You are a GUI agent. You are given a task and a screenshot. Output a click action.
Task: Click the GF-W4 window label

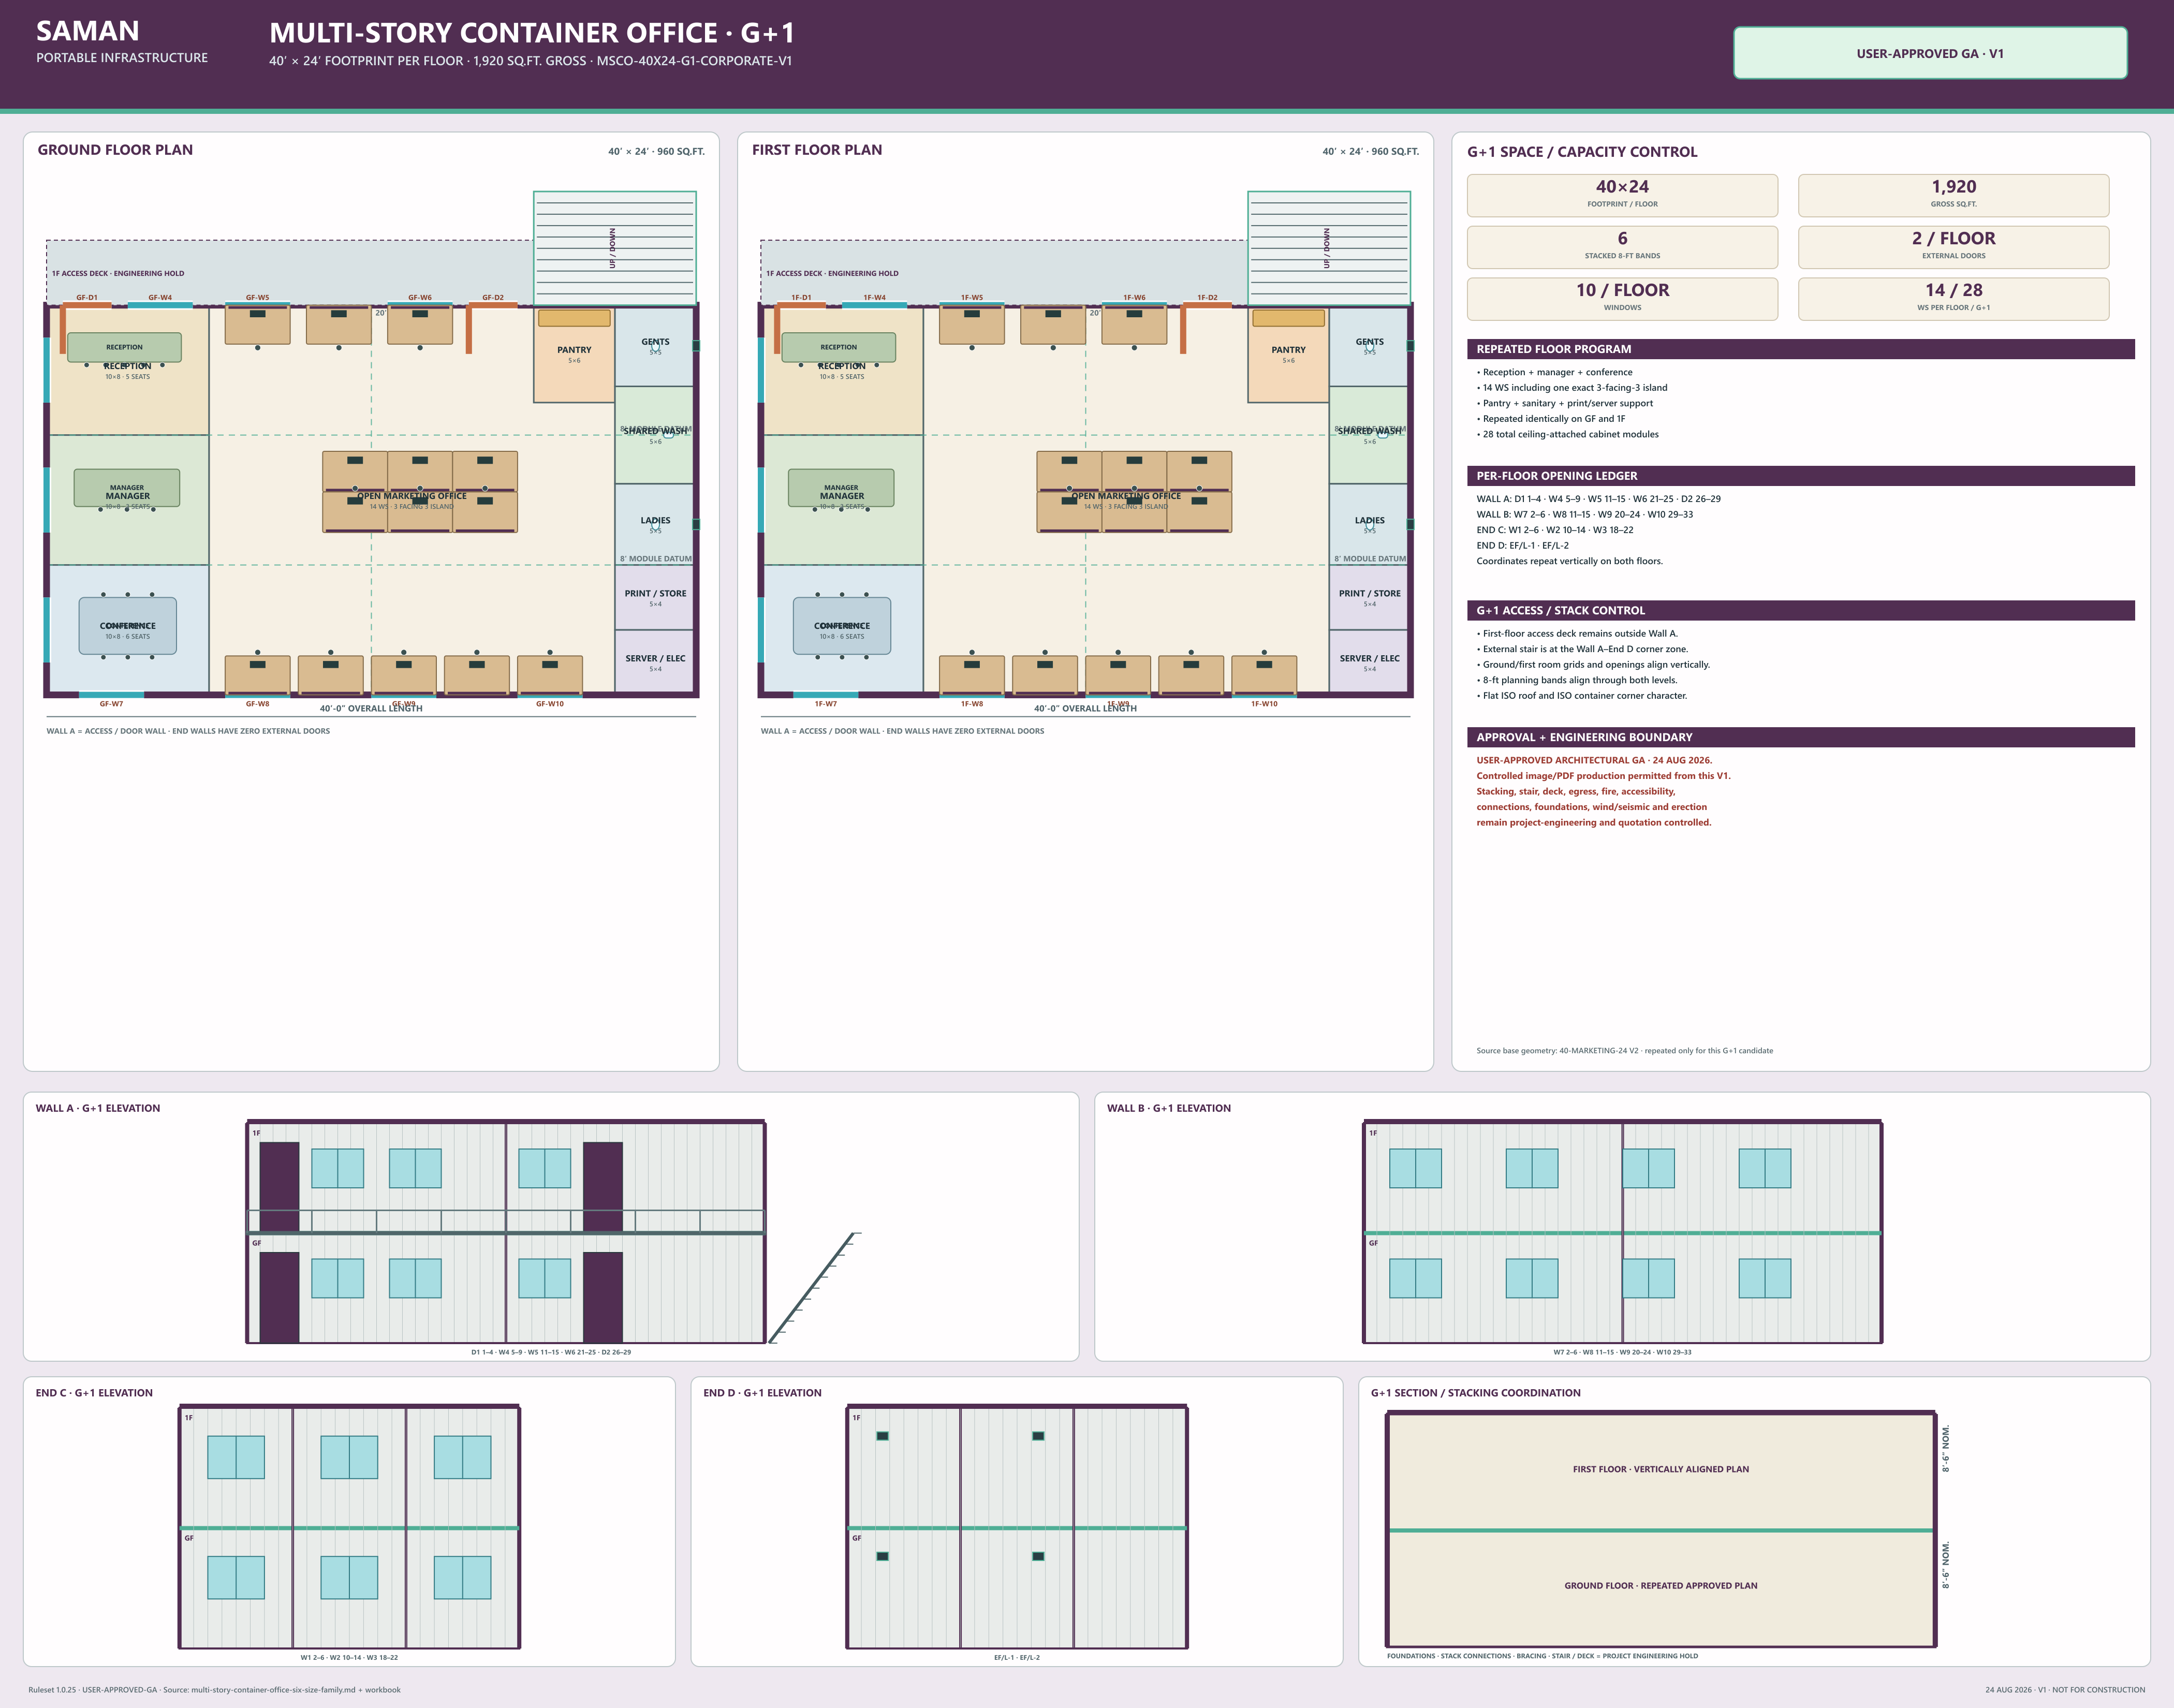(x=160, y=297)
